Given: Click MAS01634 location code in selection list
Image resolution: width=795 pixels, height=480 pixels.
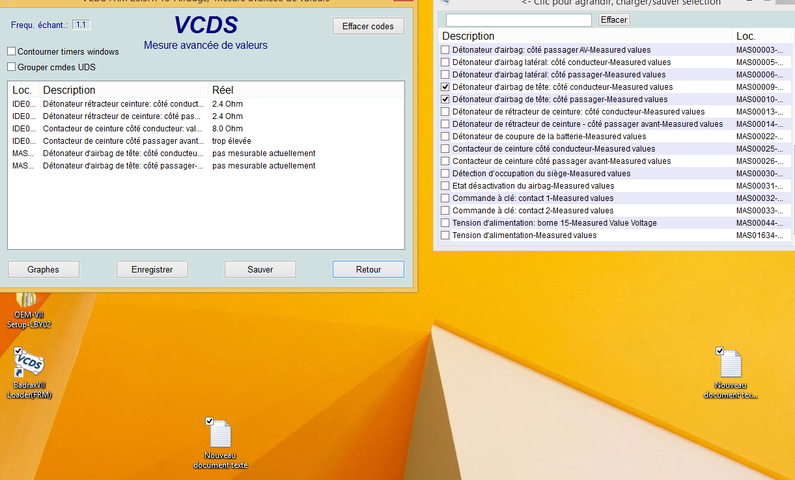Looking at the screenshot, I should tap(760, 235).
